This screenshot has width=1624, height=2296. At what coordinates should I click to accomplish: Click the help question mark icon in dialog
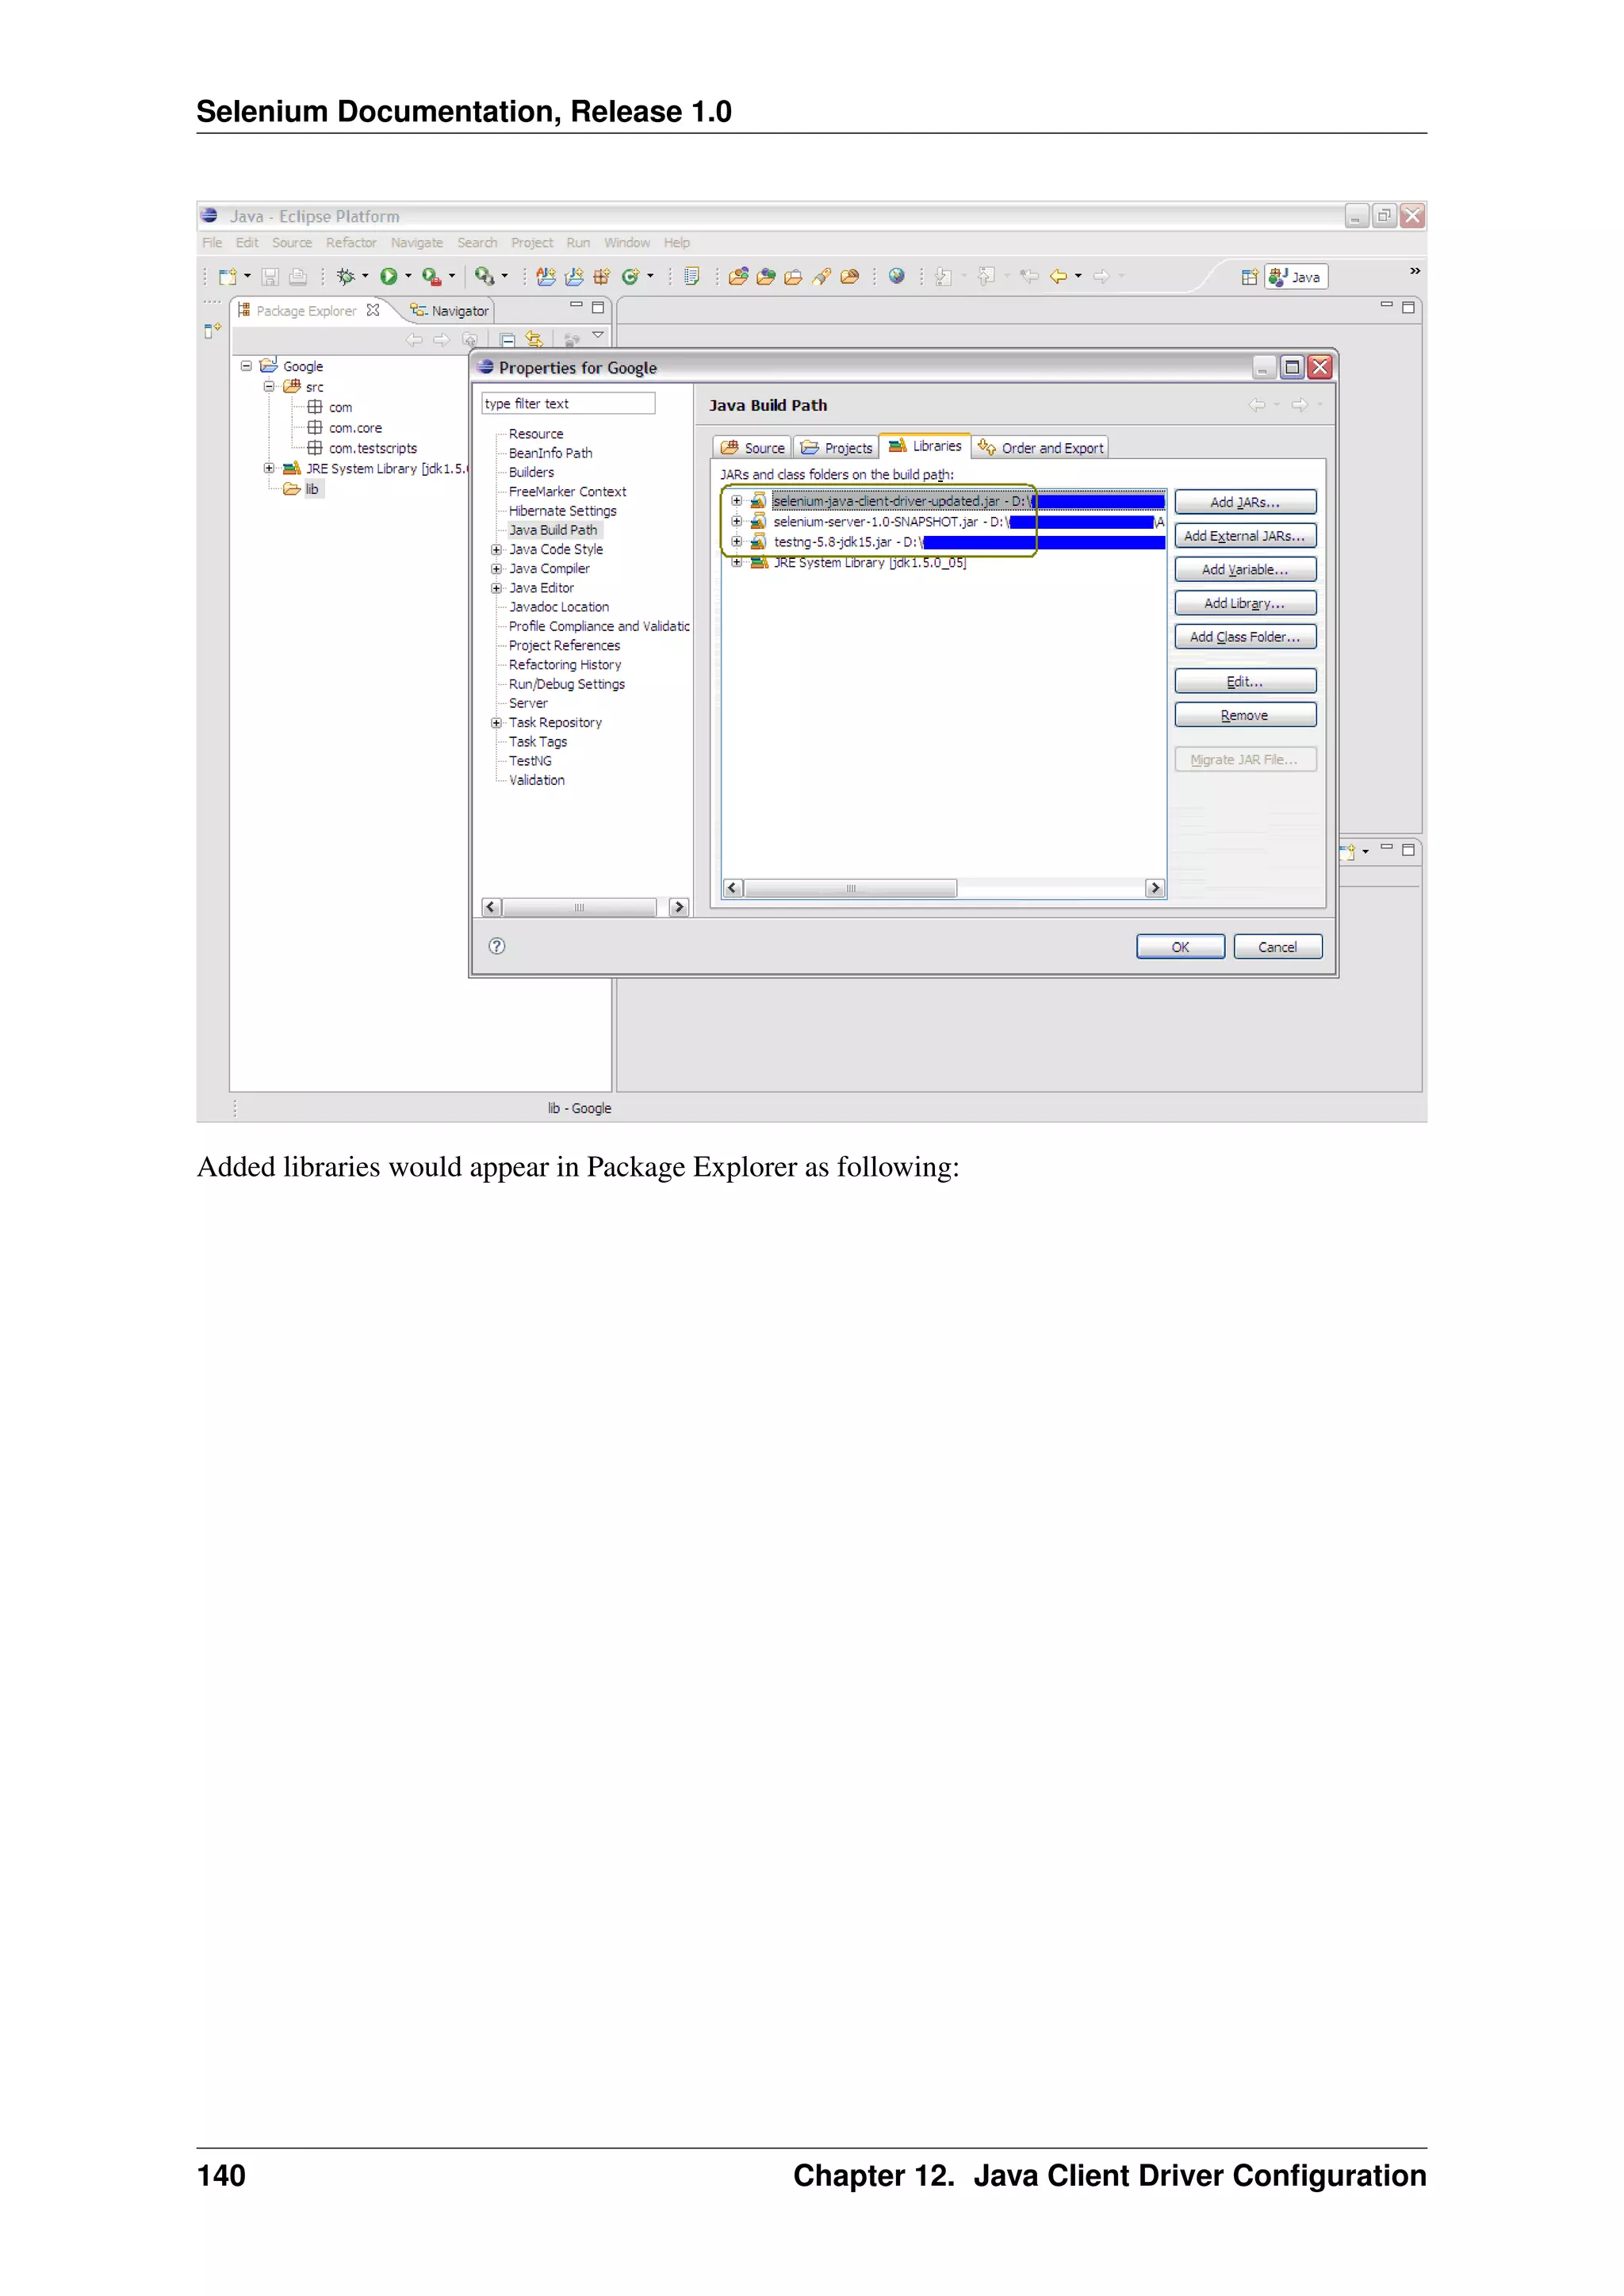[497, 946]
